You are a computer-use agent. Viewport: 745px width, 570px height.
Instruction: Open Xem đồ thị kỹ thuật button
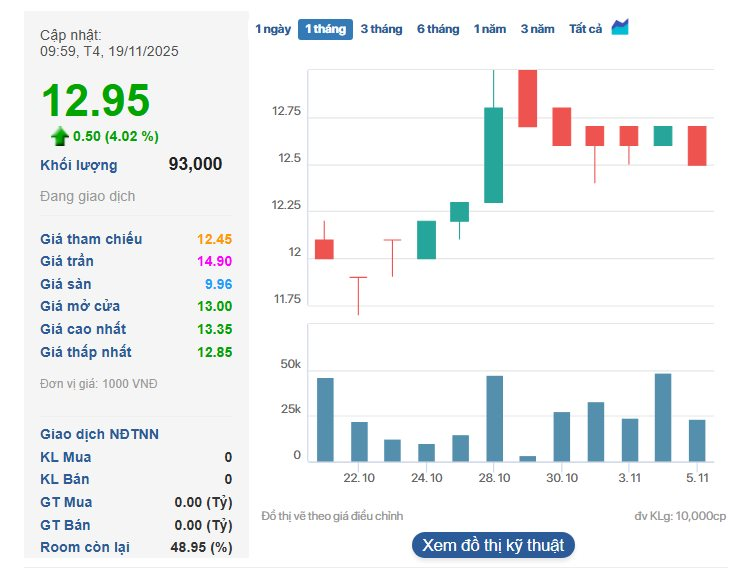click(x=493, y=545)
